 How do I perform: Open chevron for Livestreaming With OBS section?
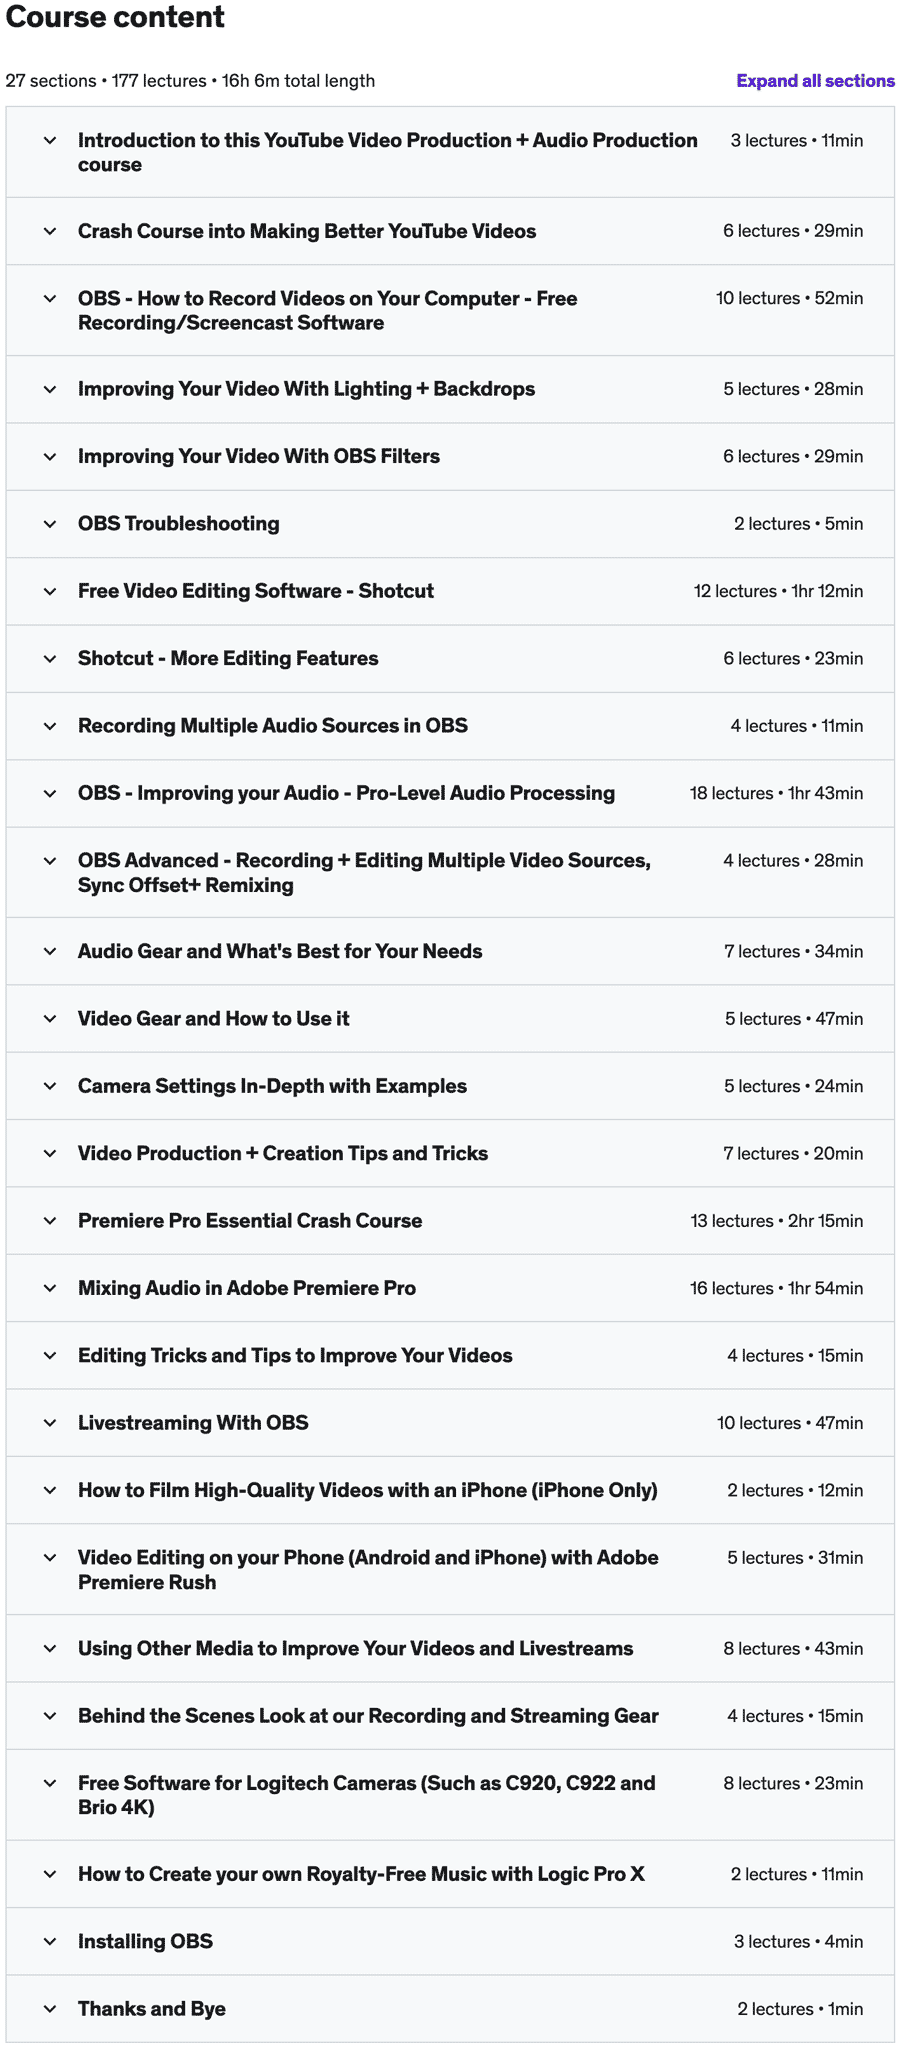coord(50,1423)
